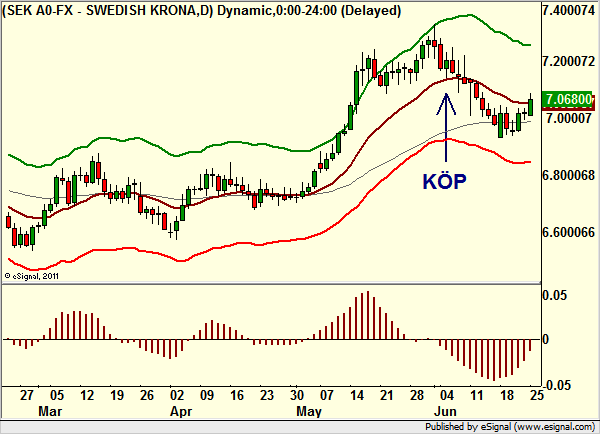This screenshot has height=434, width=600.
Task: Click the 7.00007 price axis label
Action: coord(569,118)
